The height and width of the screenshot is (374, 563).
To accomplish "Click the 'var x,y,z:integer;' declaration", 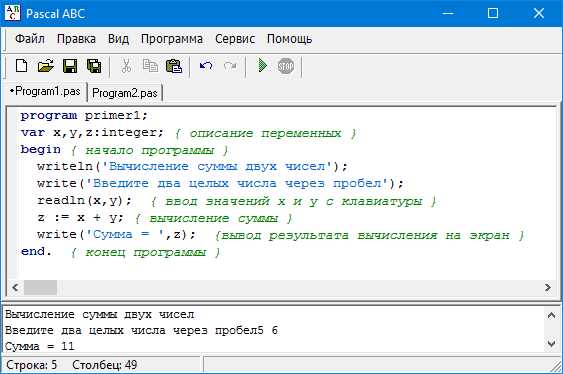I will point(92,133).
